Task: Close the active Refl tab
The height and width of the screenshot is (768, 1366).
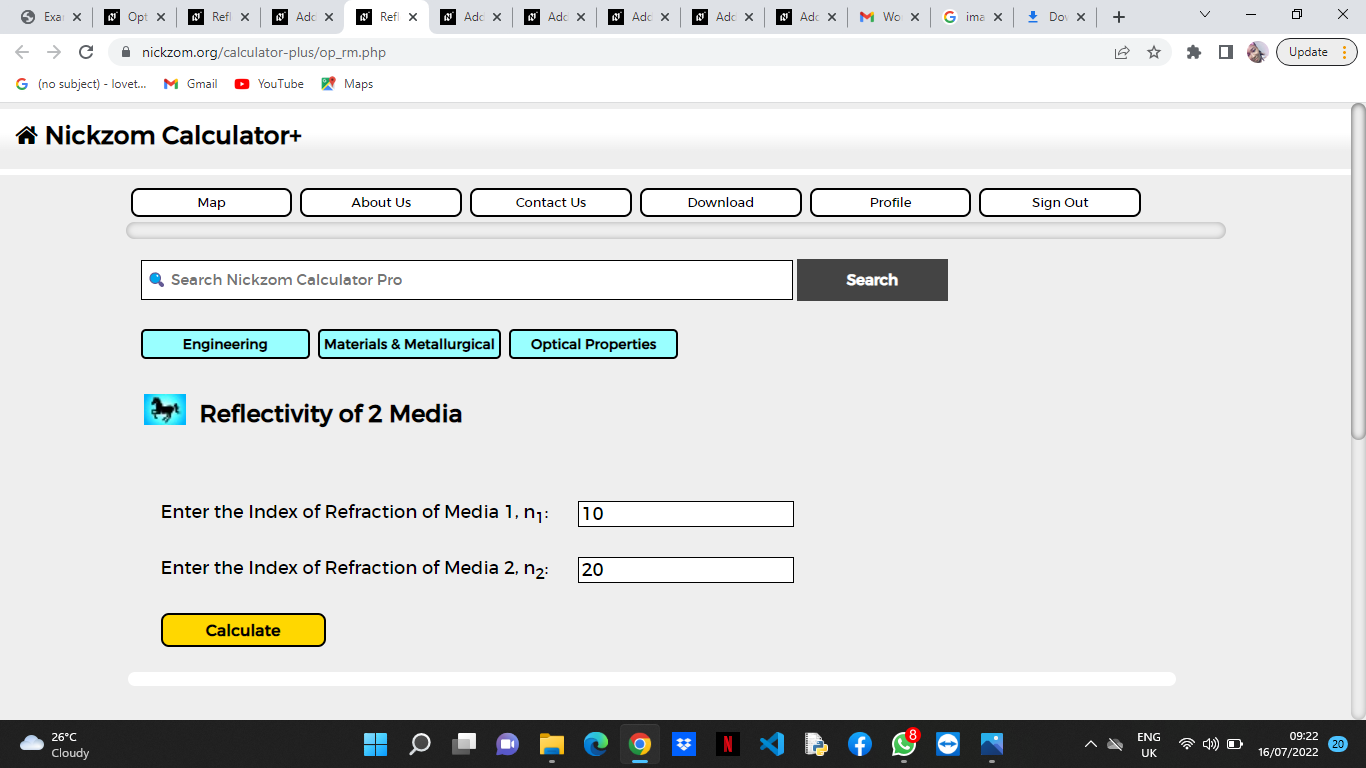Action: coord(413,17)
